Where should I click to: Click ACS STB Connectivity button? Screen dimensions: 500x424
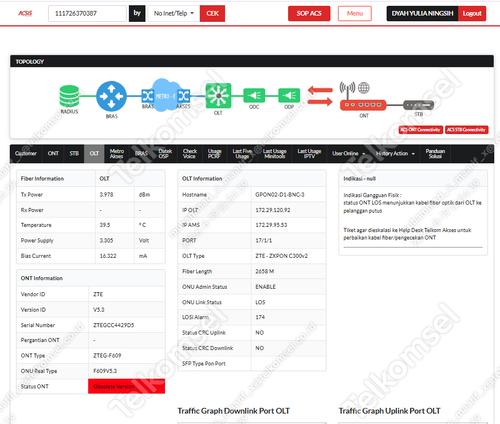click(466, 130)
